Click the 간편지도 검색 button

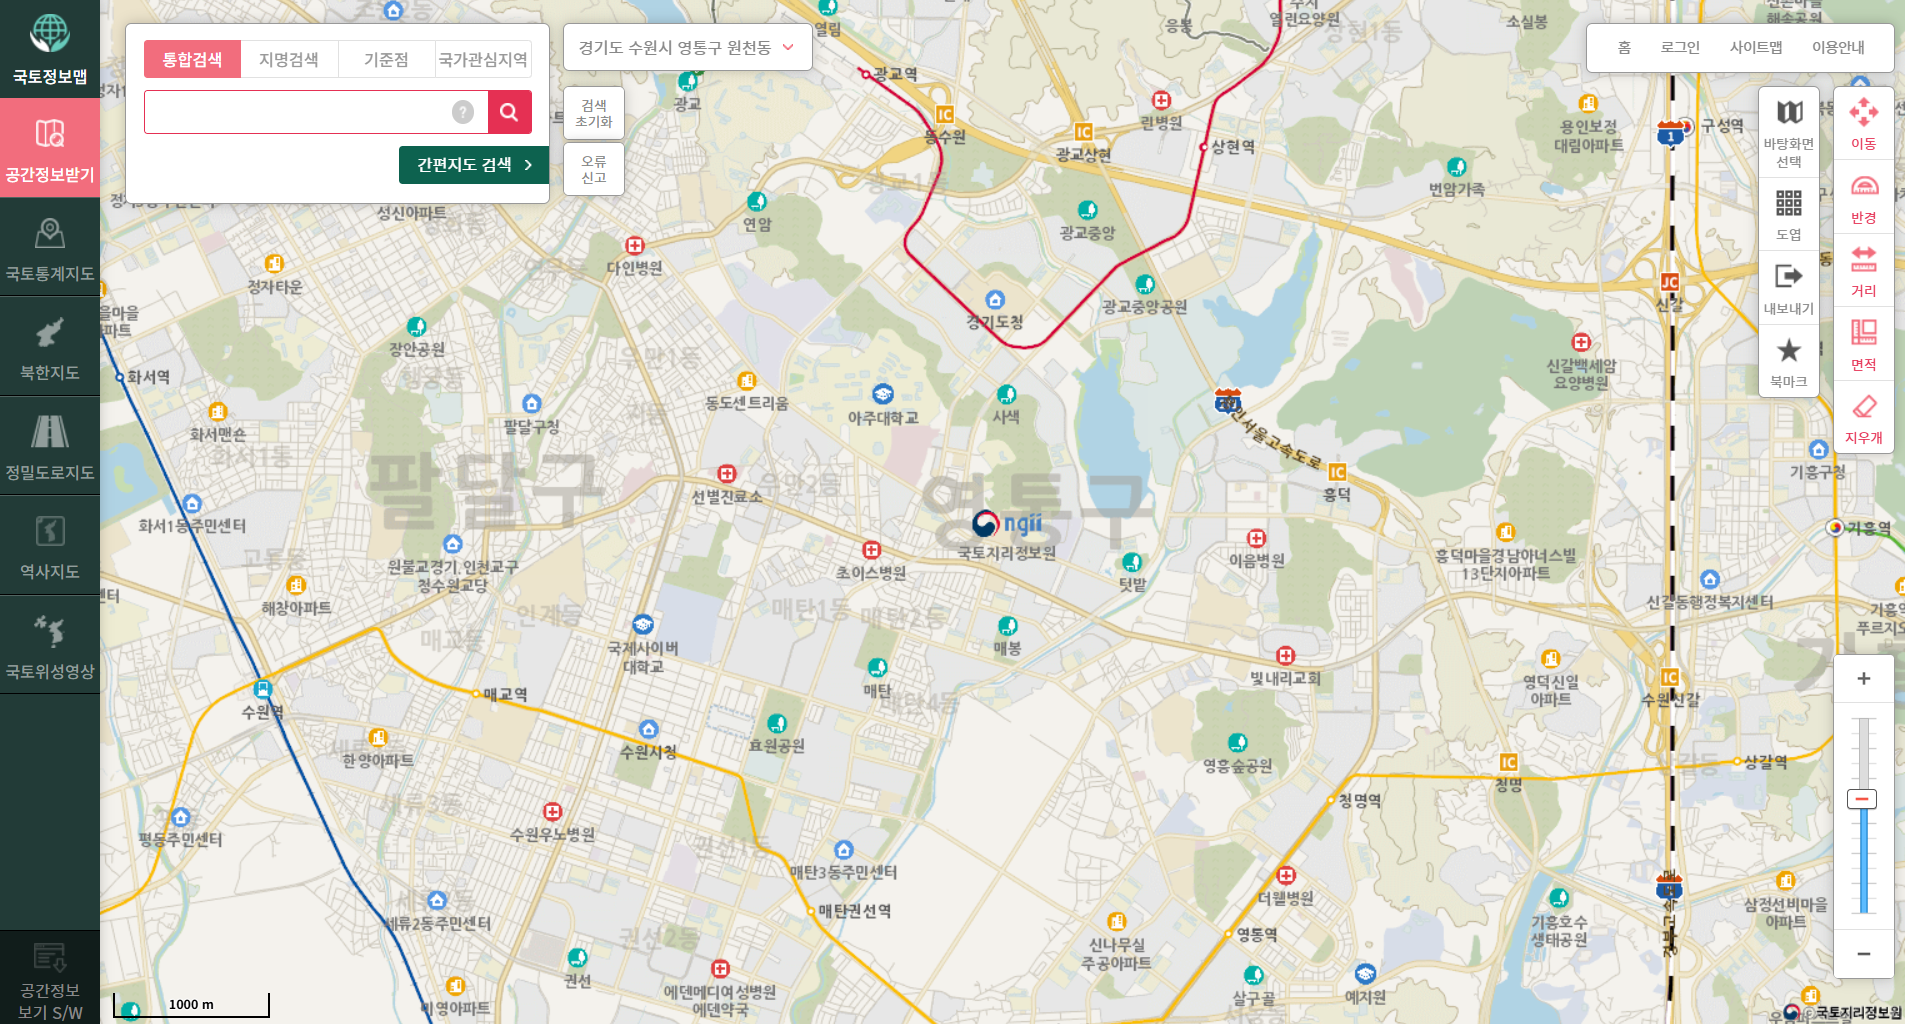pos(474,165)
